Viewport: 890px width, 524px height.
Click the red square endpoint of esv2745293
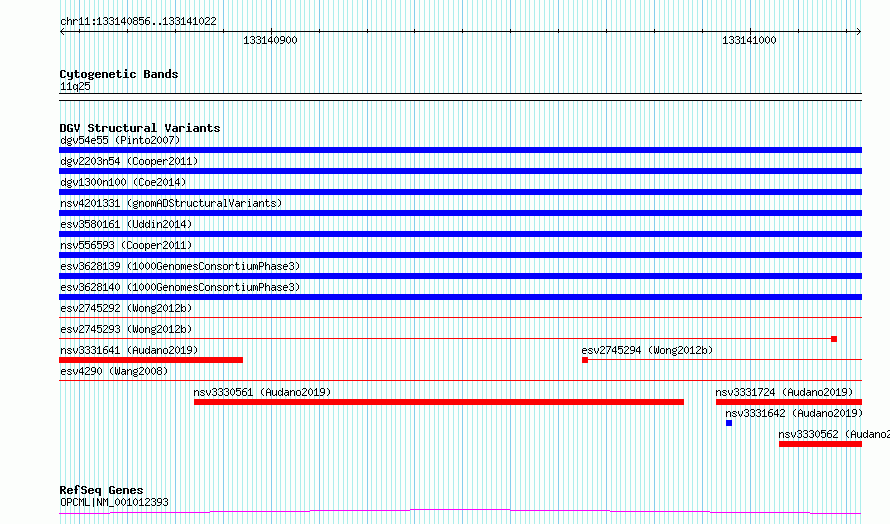pos(834,339)
